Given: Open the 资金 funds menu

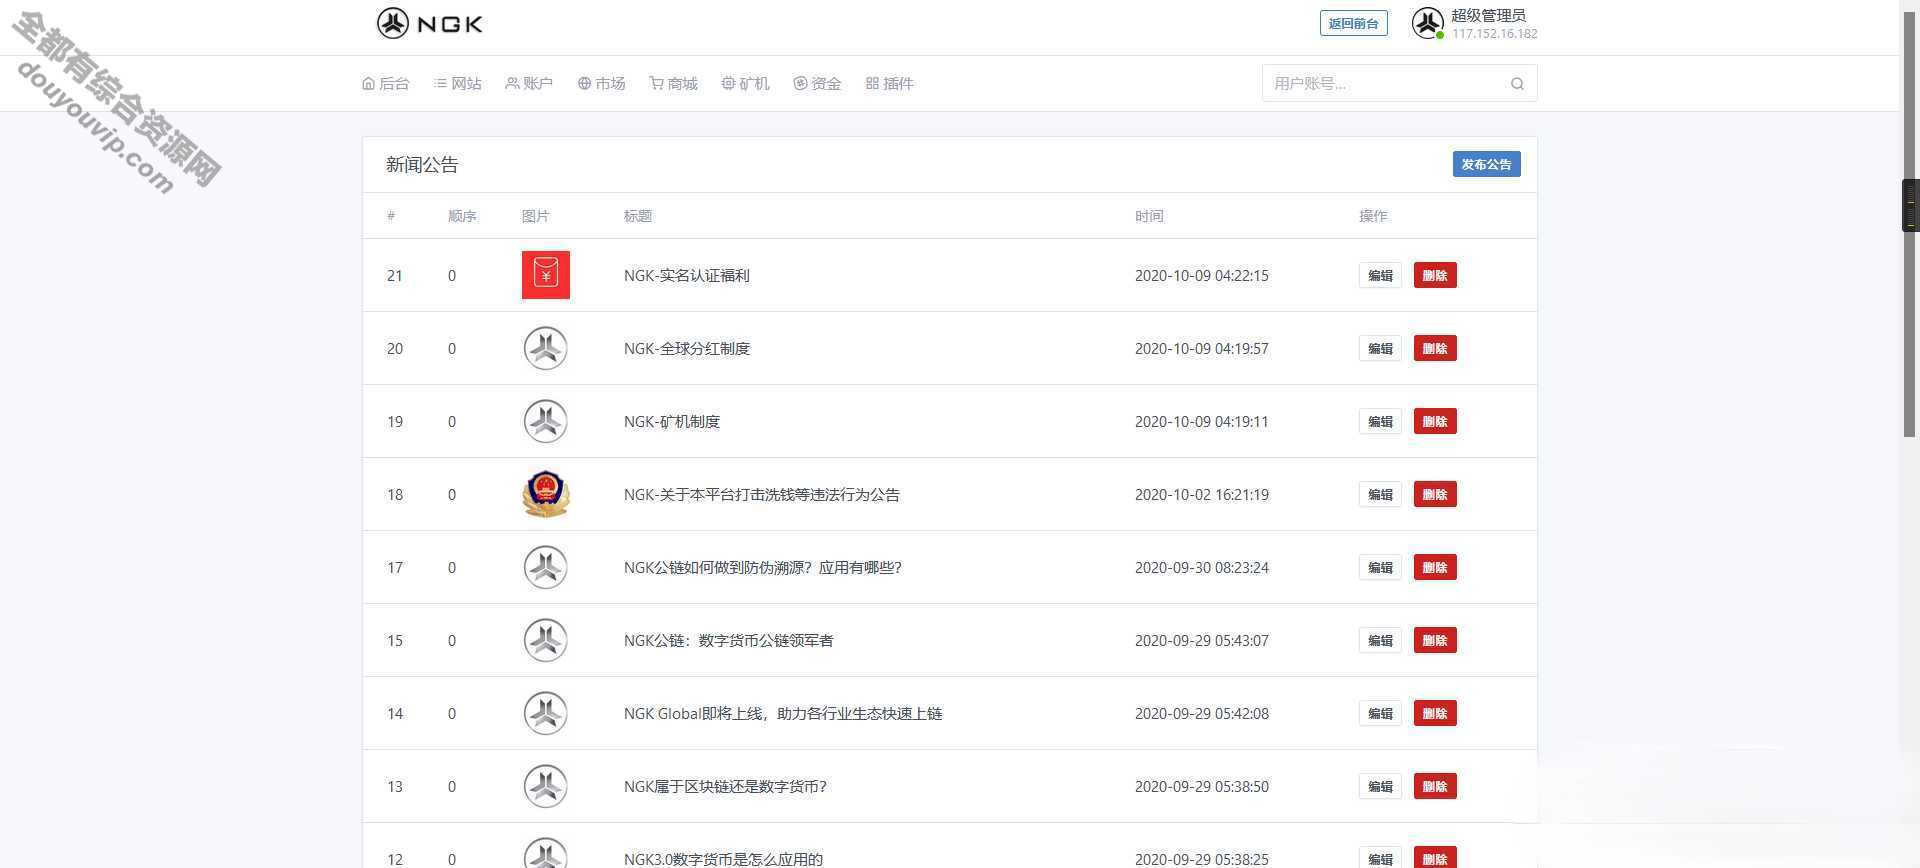Looking at the screenshot, I should click(817, 83).
